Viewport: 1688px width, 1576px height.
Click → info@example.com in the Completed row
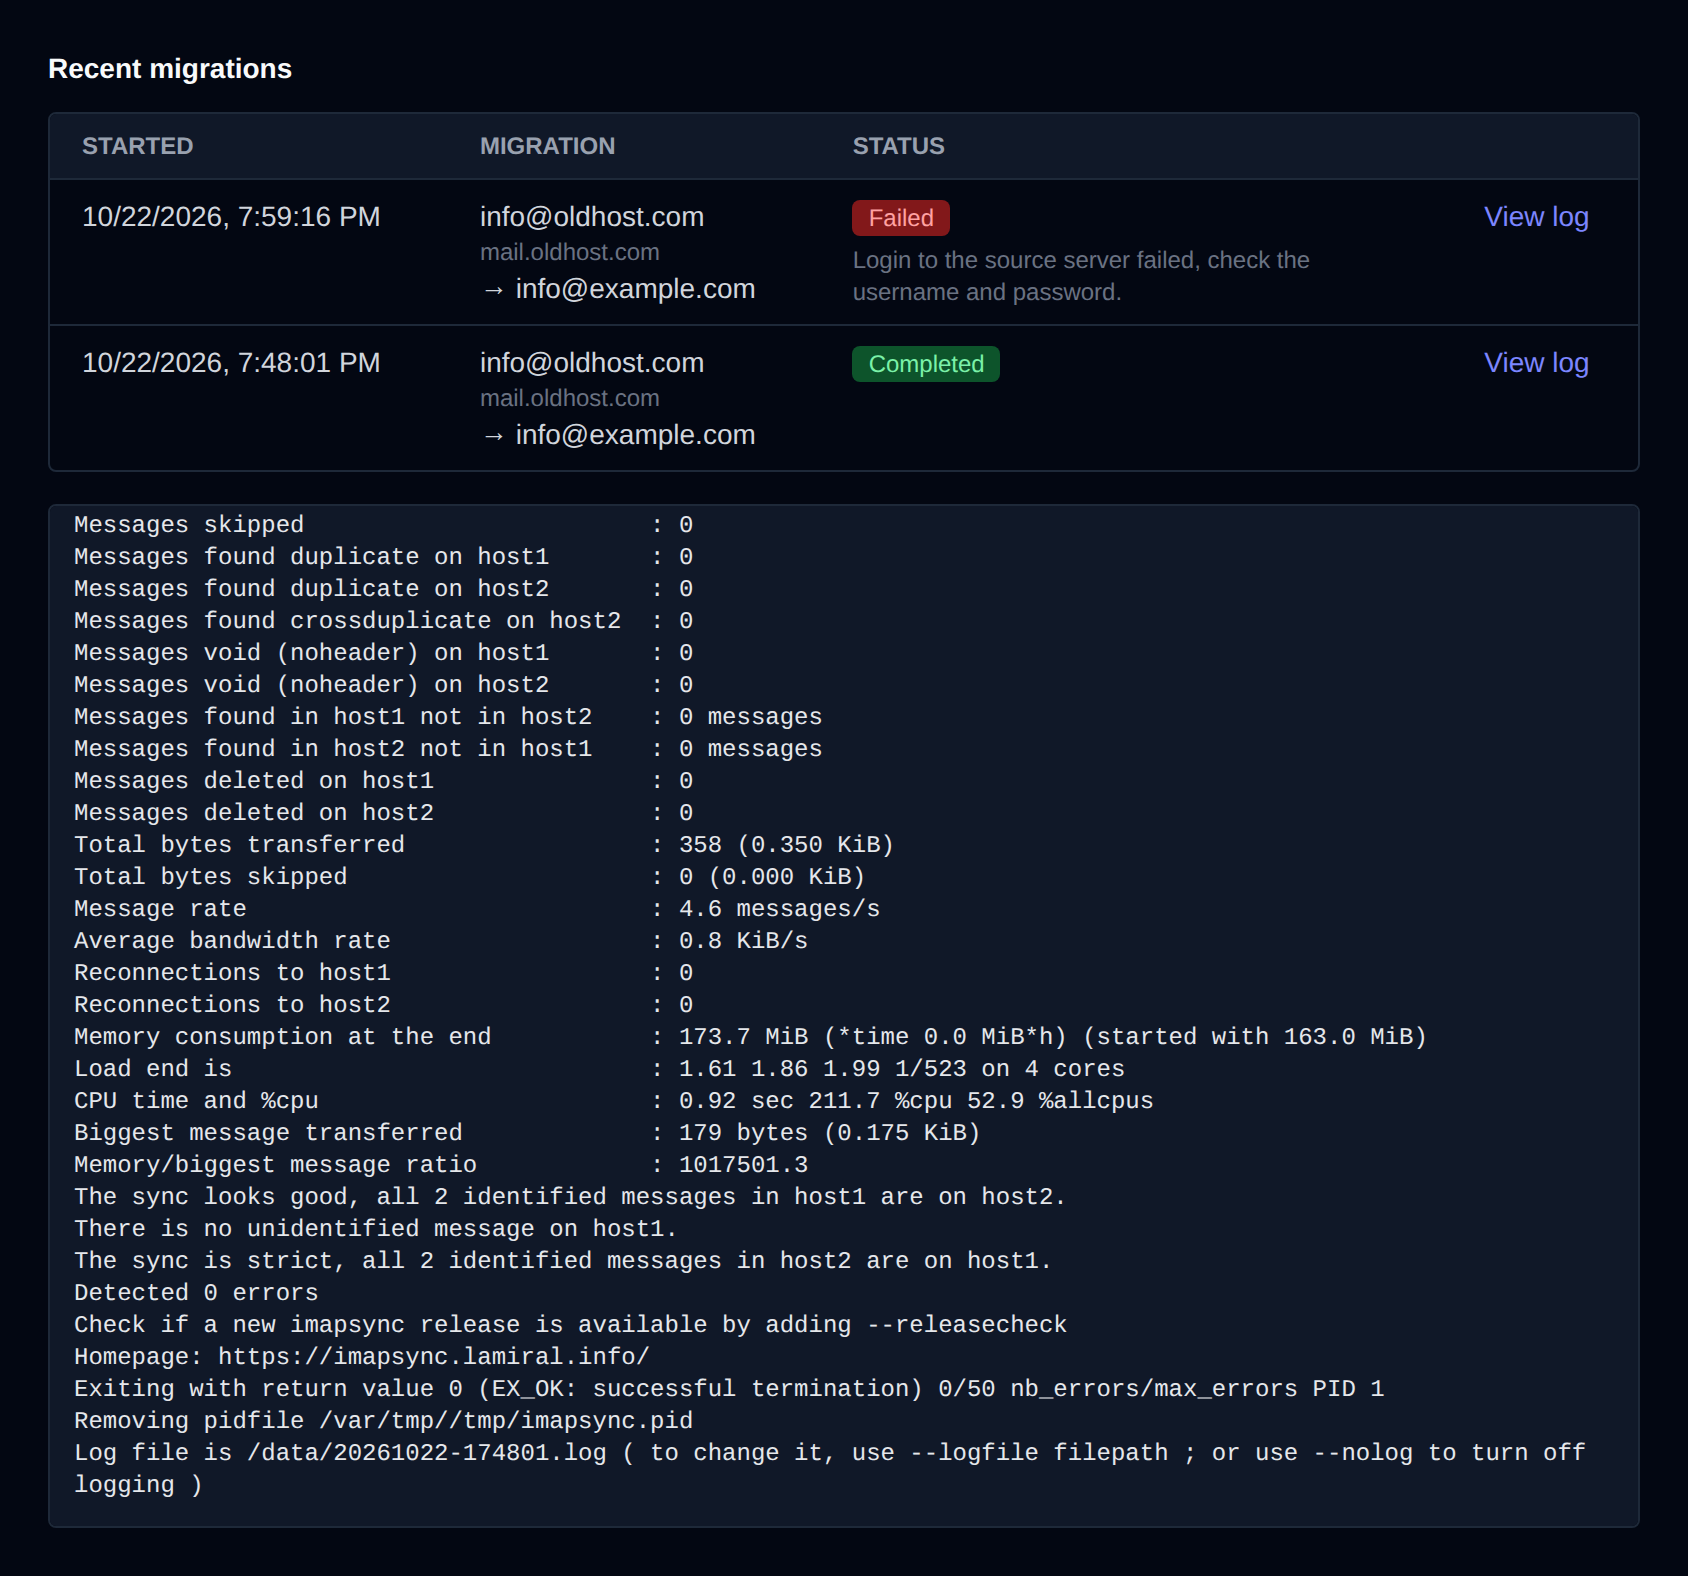click(x=618, y=435)
